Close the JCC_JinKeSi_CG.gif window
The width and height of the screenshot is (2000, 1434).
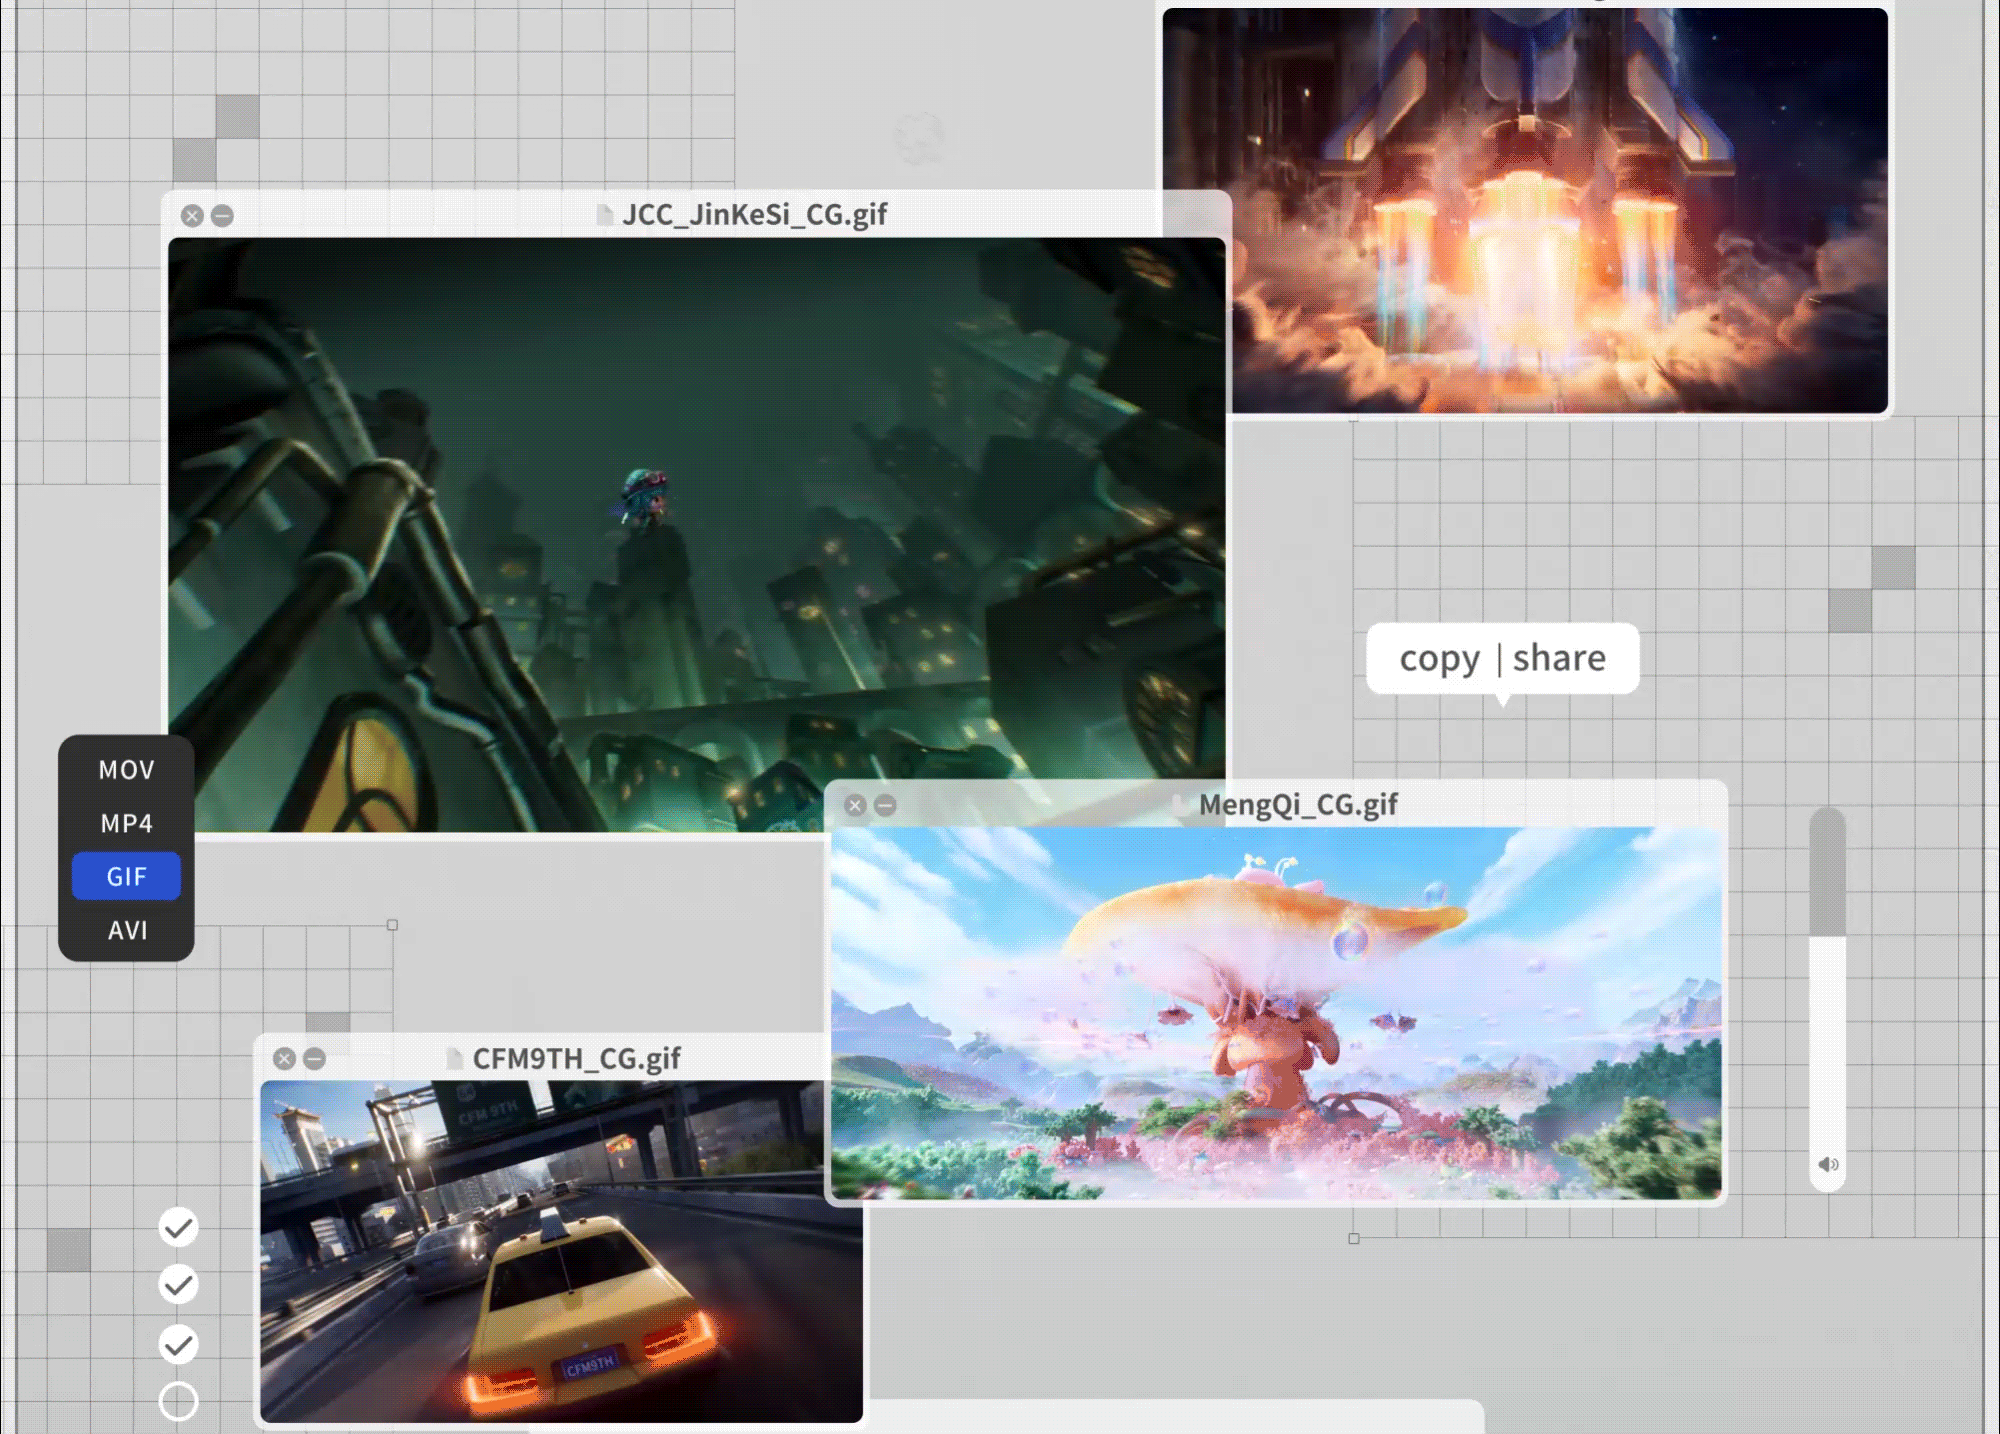pos(192,216)
